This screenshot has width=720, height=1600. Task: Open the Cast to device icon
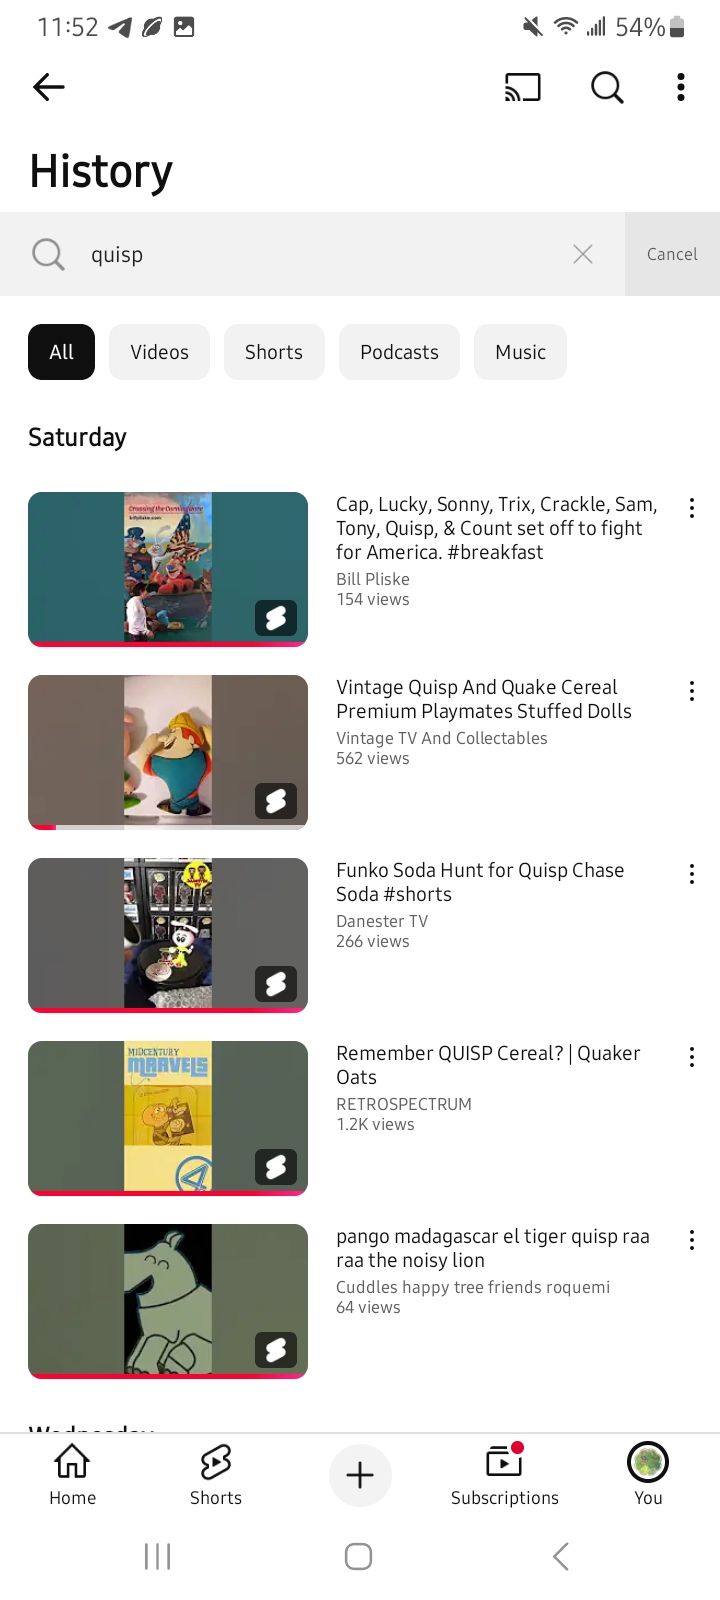[523, 88]
